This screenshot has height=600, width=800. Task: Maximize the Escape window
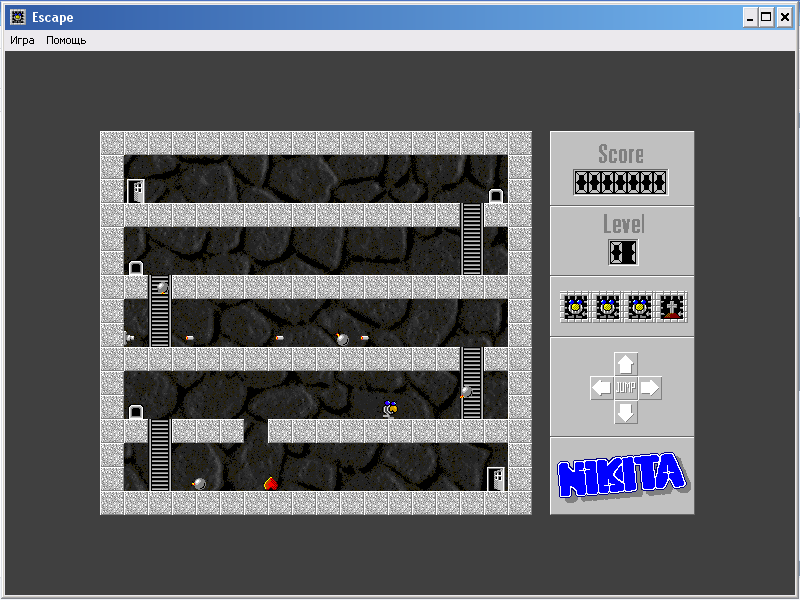point(766,18)
